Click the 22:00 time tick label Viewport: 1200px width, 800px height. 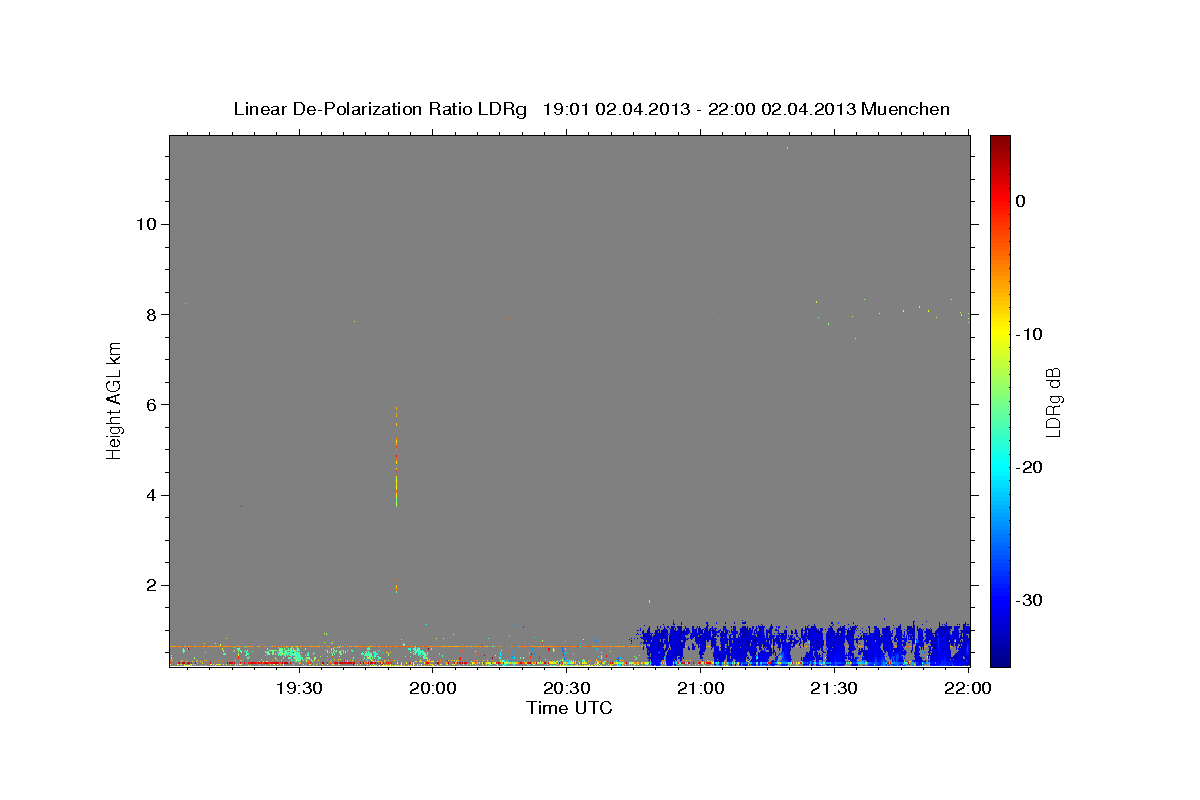(967, 688)
